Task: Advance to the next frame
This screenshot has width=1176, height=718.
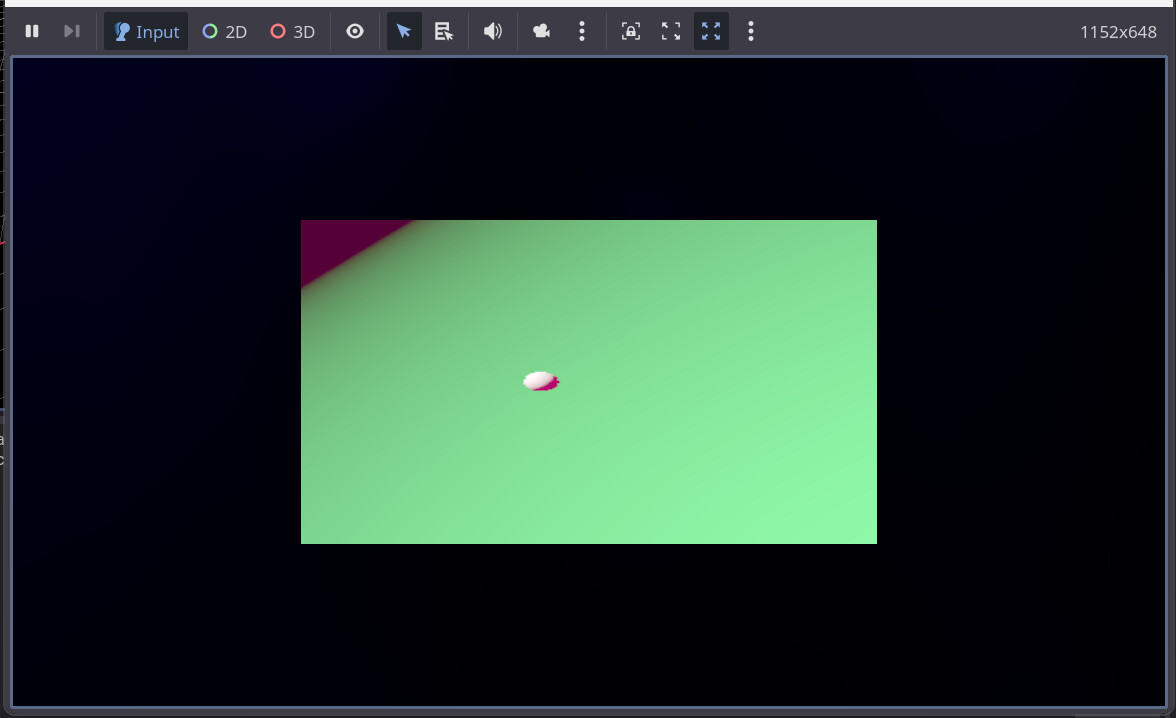Action: coord(71,31)
